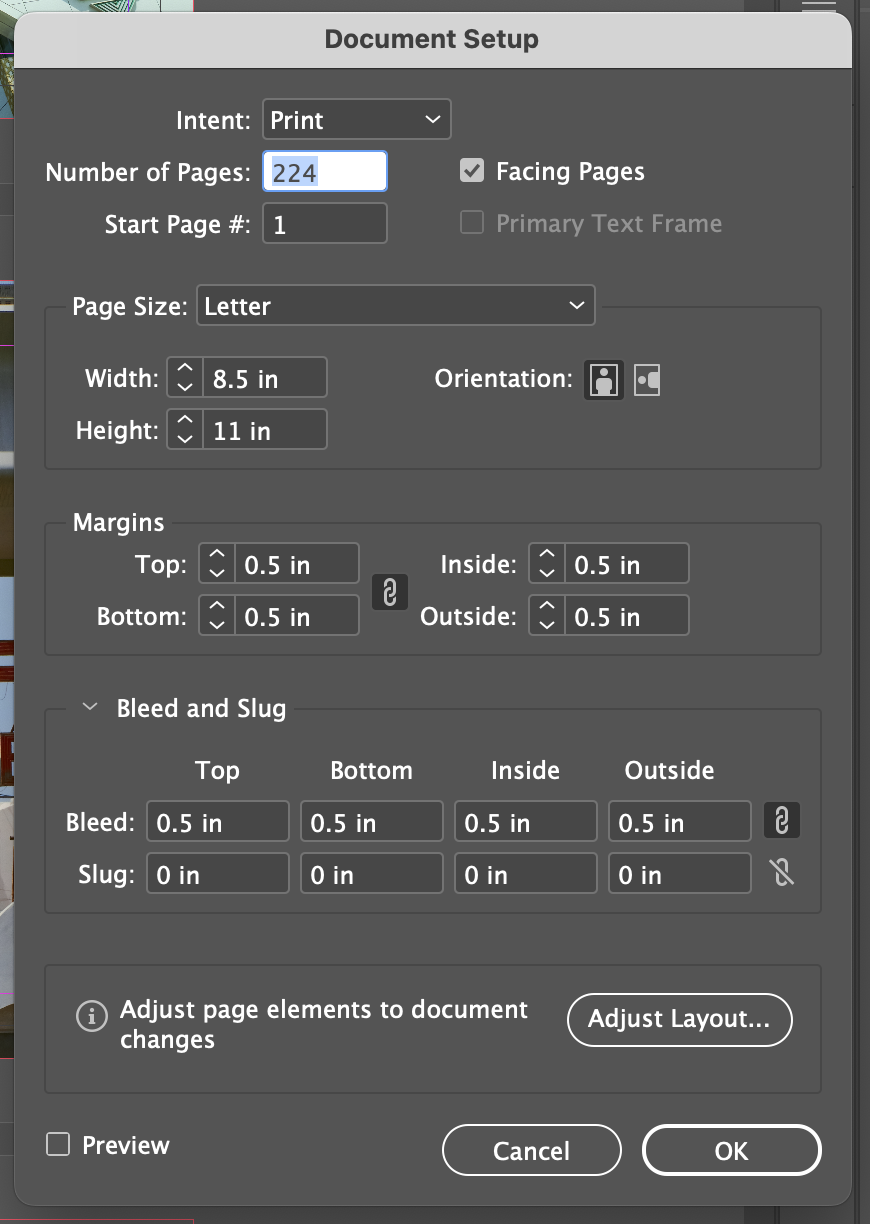This screenshot has width=870, height=1224.
Task: Toggle the bleed values link icon
Action: click(x=782, y=820)
